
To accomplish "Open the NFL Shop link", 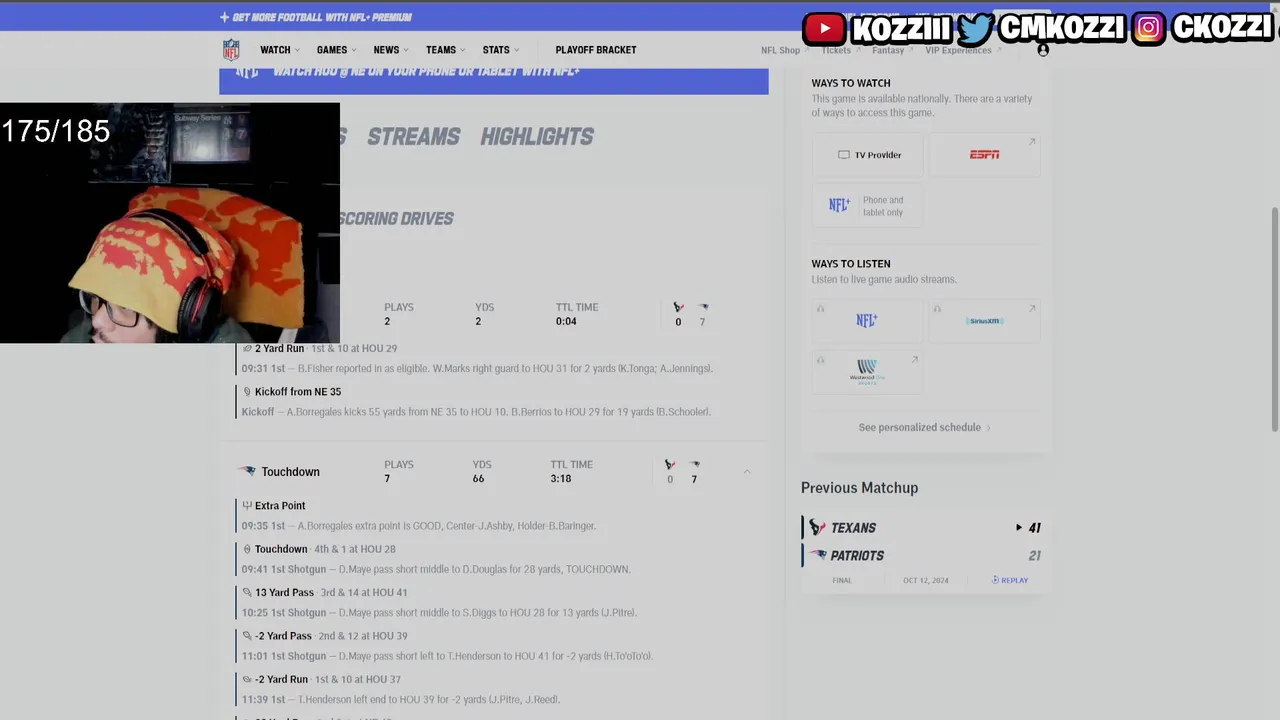I will [783, 50].
